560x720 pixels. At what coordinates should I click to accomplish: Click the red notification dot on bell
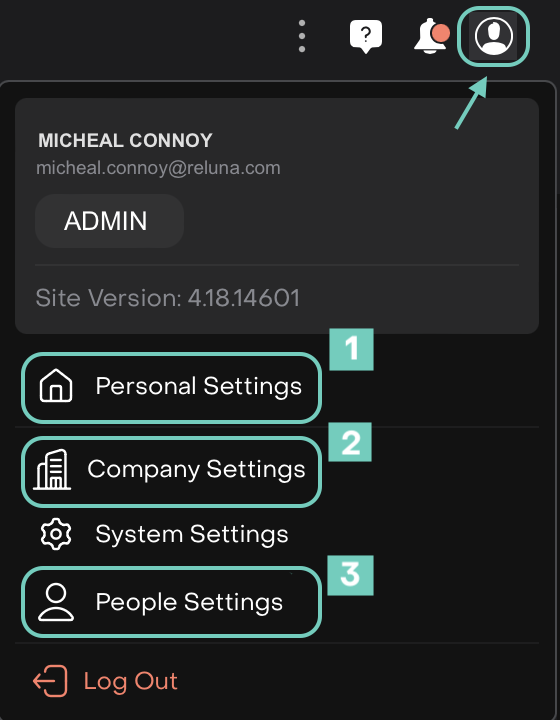click(441, 34)
